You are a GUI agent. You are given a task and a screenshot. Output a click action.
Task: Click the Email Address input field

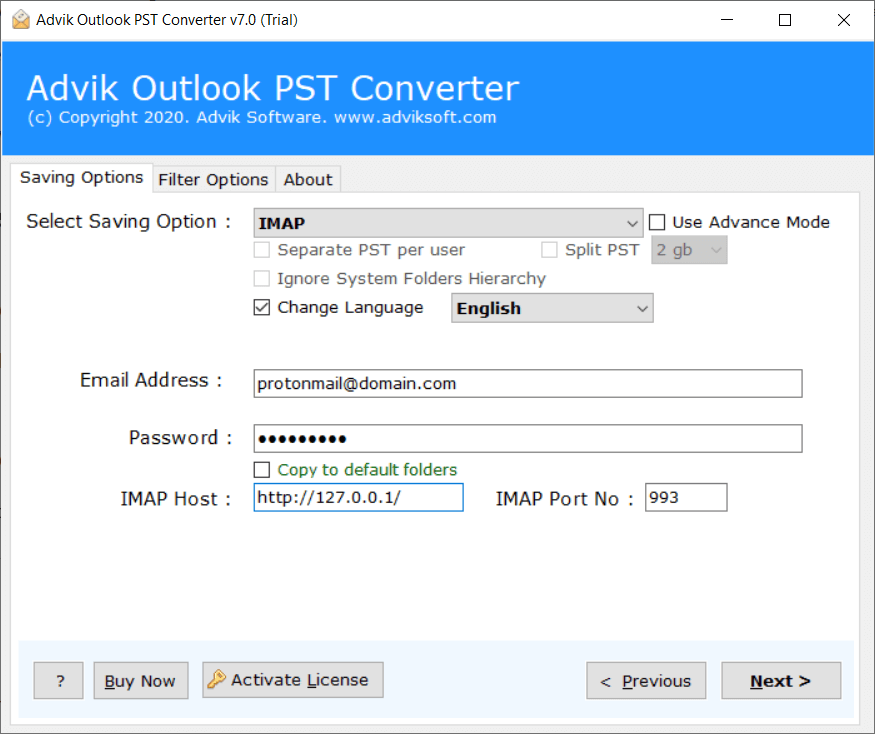tap(528, 383)
